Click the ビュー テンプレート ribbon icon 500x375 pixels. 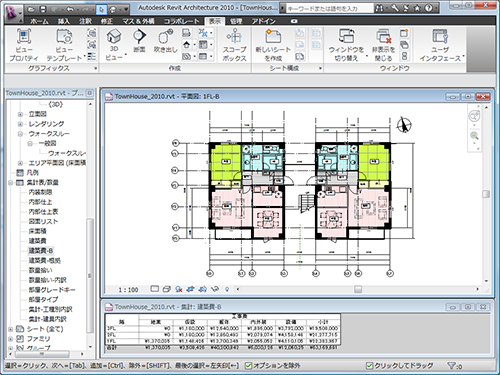(x=64, y=37)
